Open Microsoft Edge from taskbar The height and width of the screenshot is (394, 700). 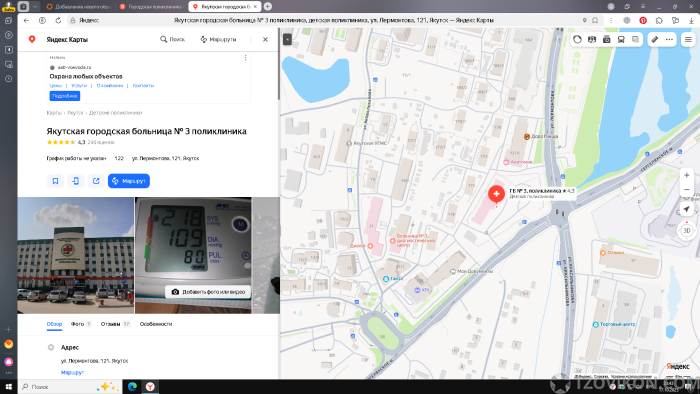[x=132, y=387]
